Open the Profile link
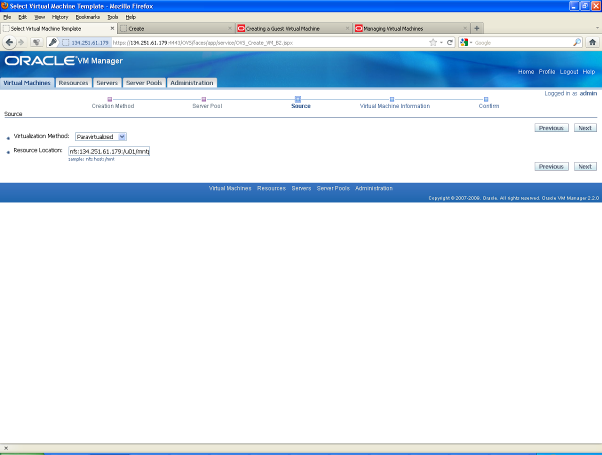Image resolution: width=602 pixels, height=455 pixels. coord(547,72)
